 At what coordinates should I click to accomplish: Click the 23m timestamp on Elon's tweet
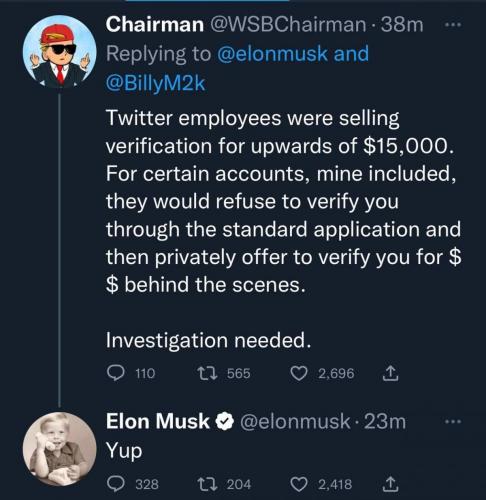[x=385, y=422]
